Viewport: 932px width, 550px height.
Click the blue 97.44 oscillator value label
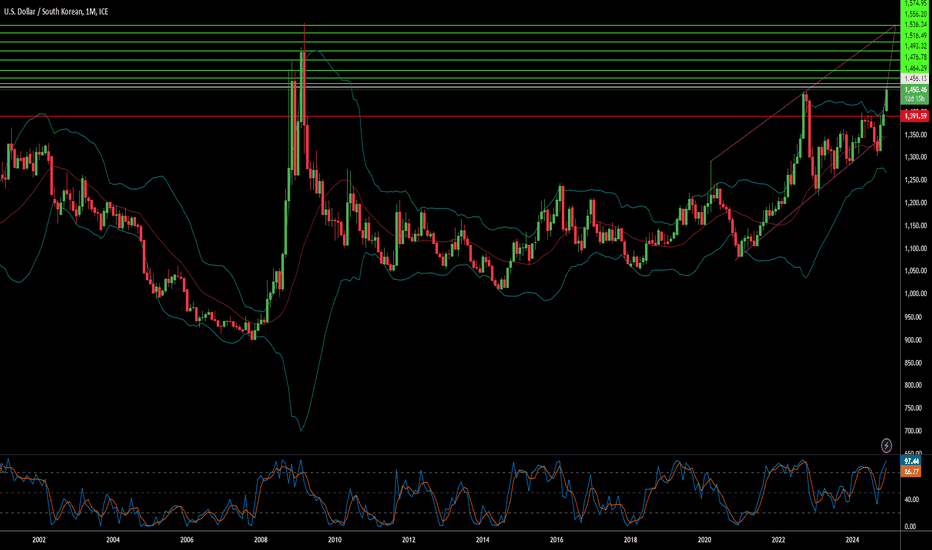(911, 461)
